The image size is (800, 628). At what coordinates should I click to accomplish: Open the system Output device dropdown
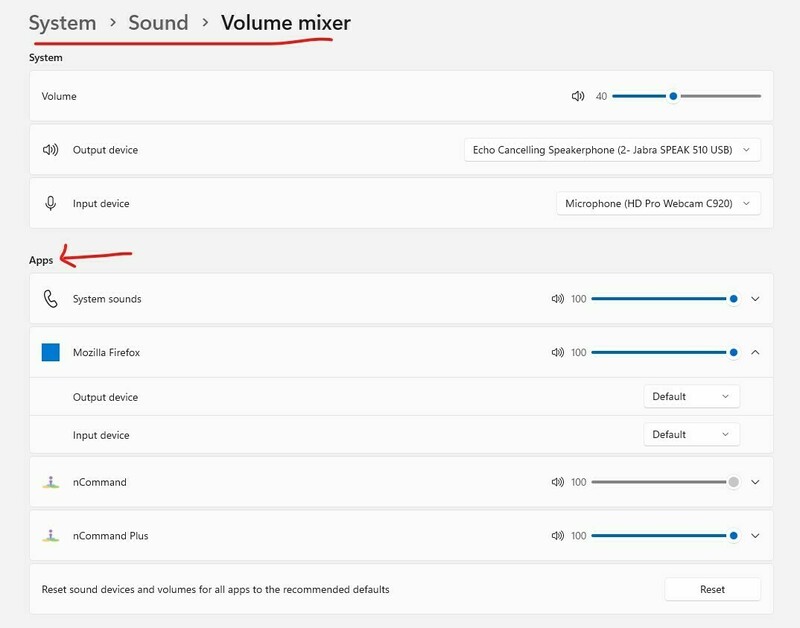click(612, 150)
